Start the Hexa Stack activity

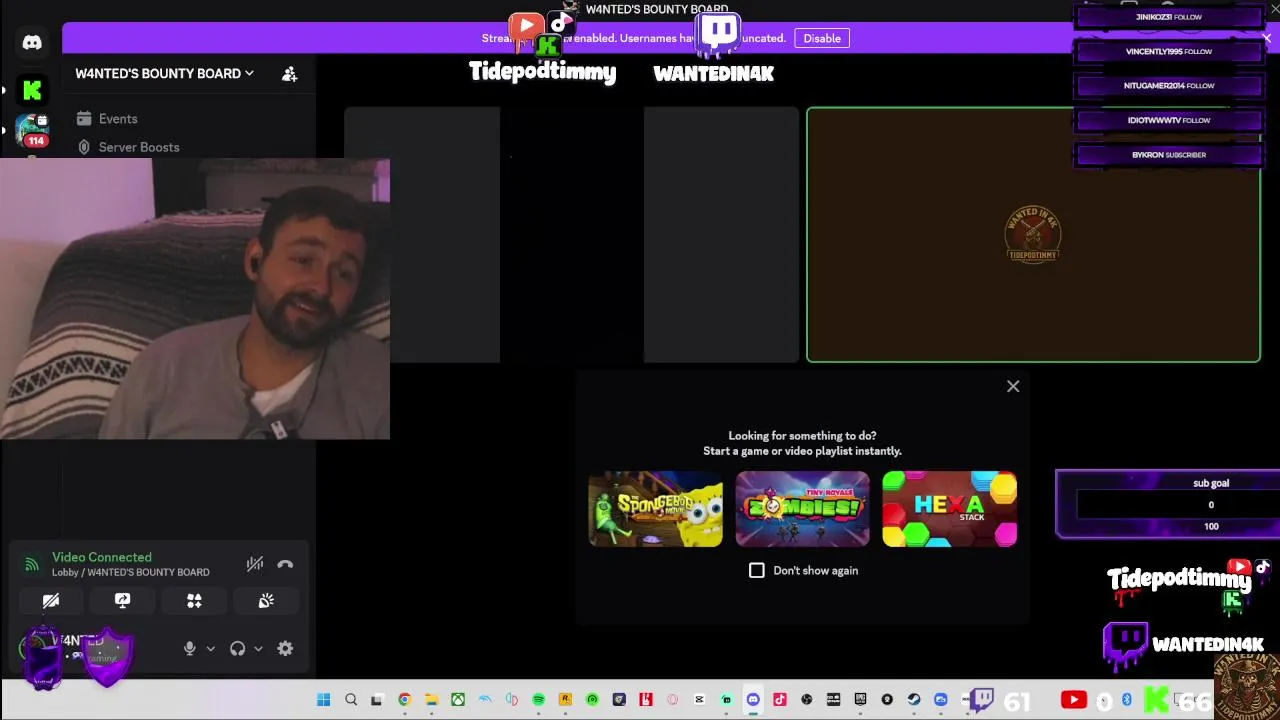949,509
